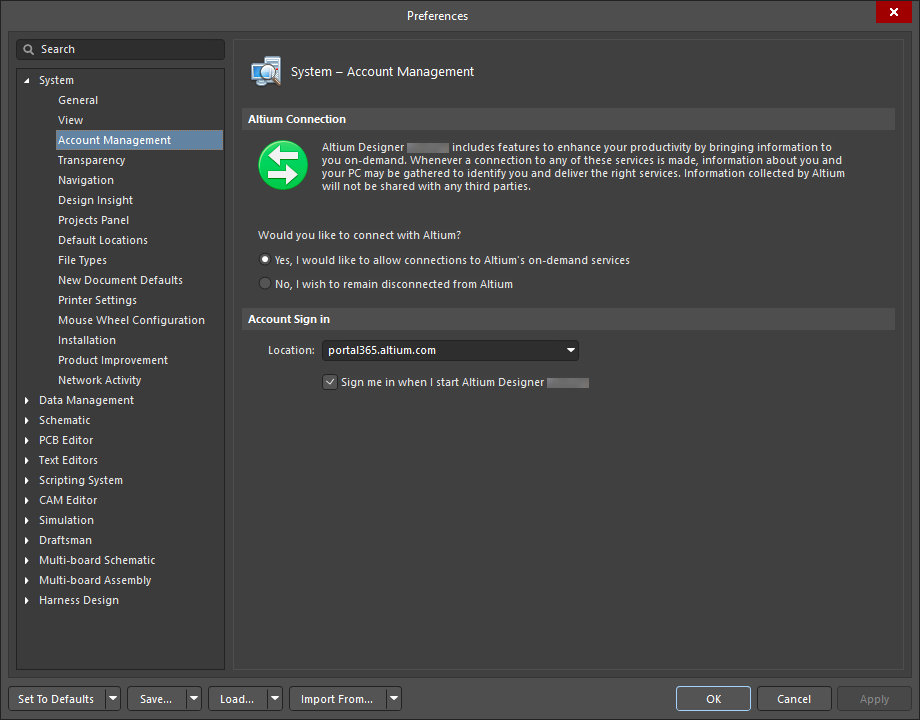Click the CAM Editor tree label

[68, 500]
